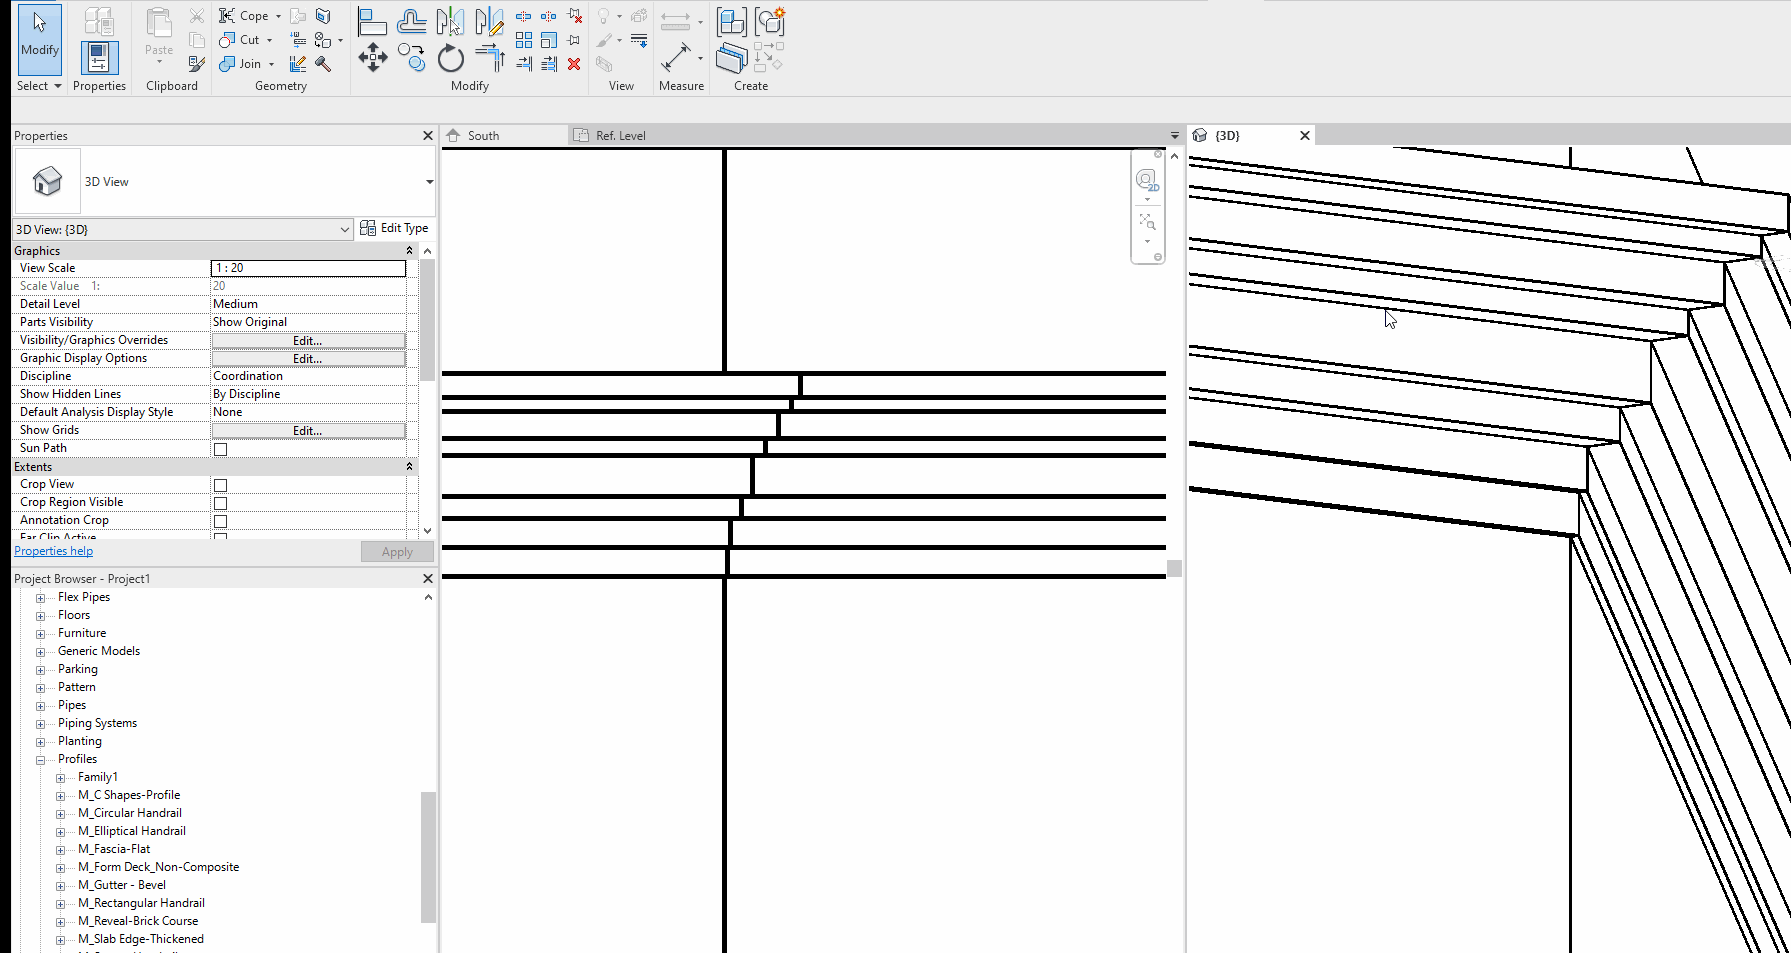The width and height of the screenshot is (1791, 953).
Task: Collapse the Profiles node
Action: [40, 759]
